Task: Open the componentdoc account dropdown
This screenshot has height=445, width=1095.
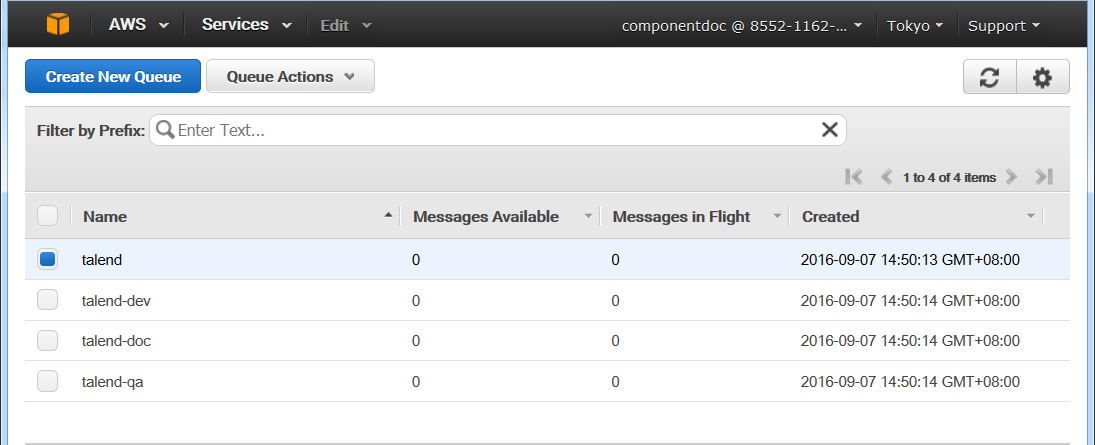Action: pyautogui.click(x=741, y=25)
